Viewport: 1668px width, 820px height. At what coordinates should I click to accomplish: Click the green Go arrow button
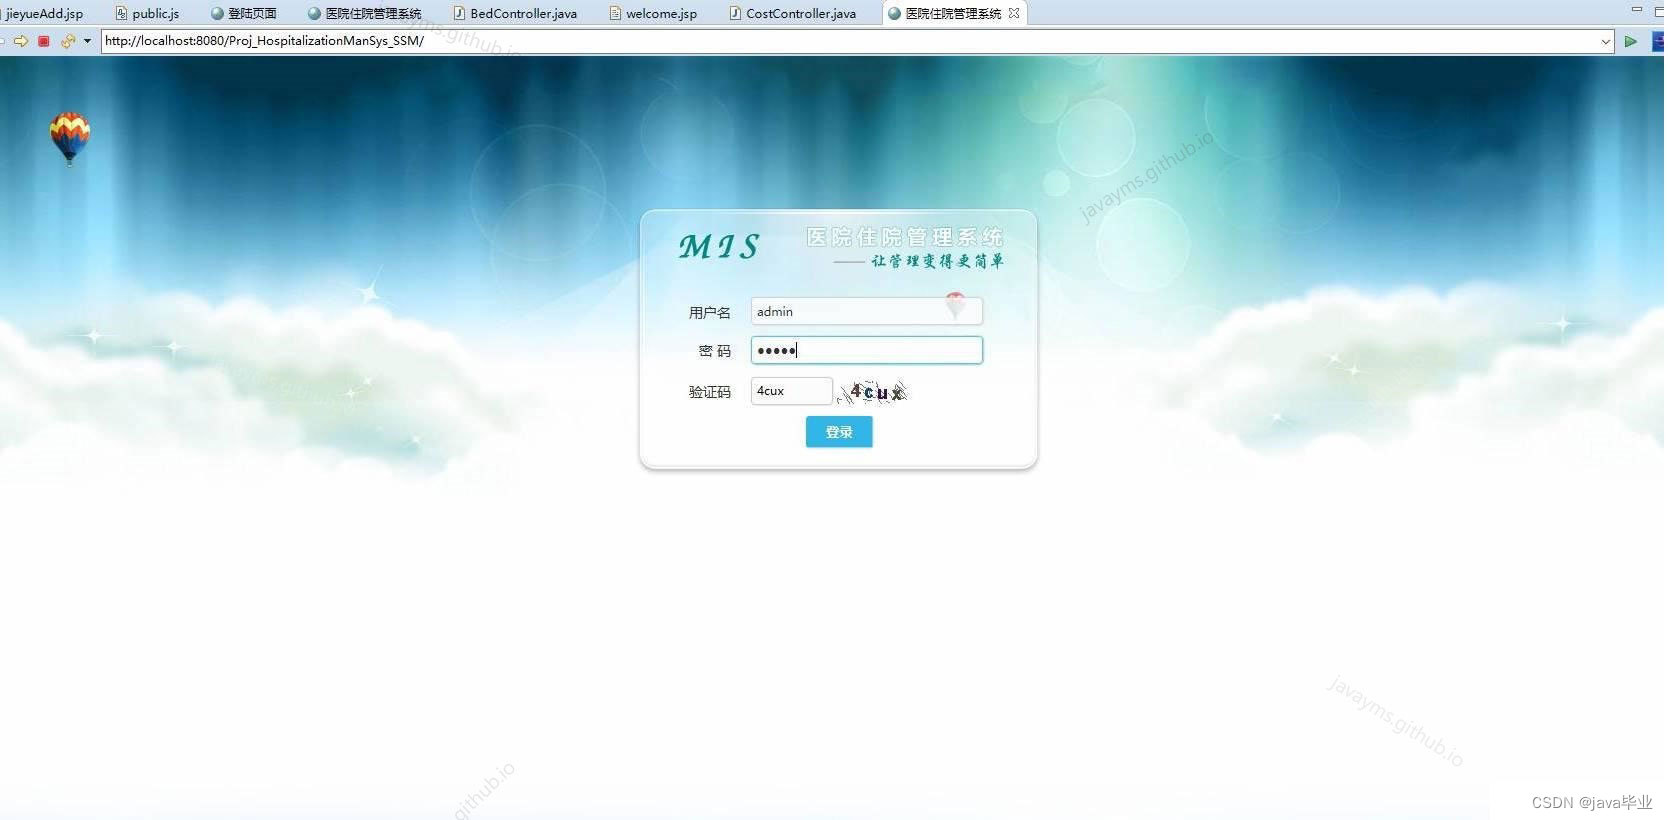(1631, 41)
